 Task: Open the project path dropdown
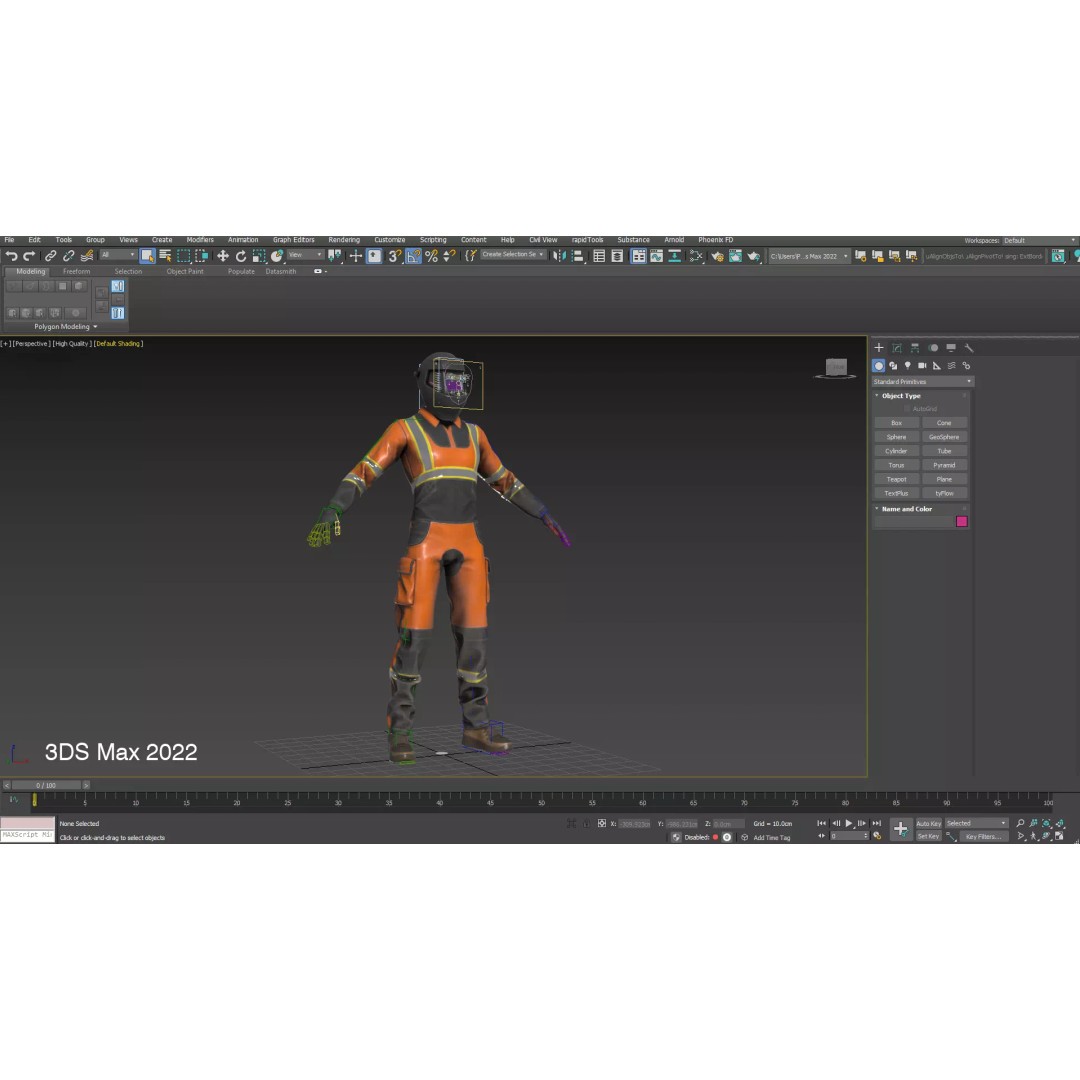click(809, 256)
